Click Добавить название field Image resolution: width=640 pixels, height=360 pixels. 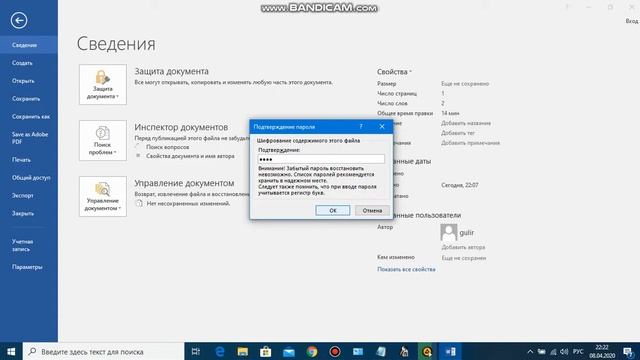[x=466, y=123]
